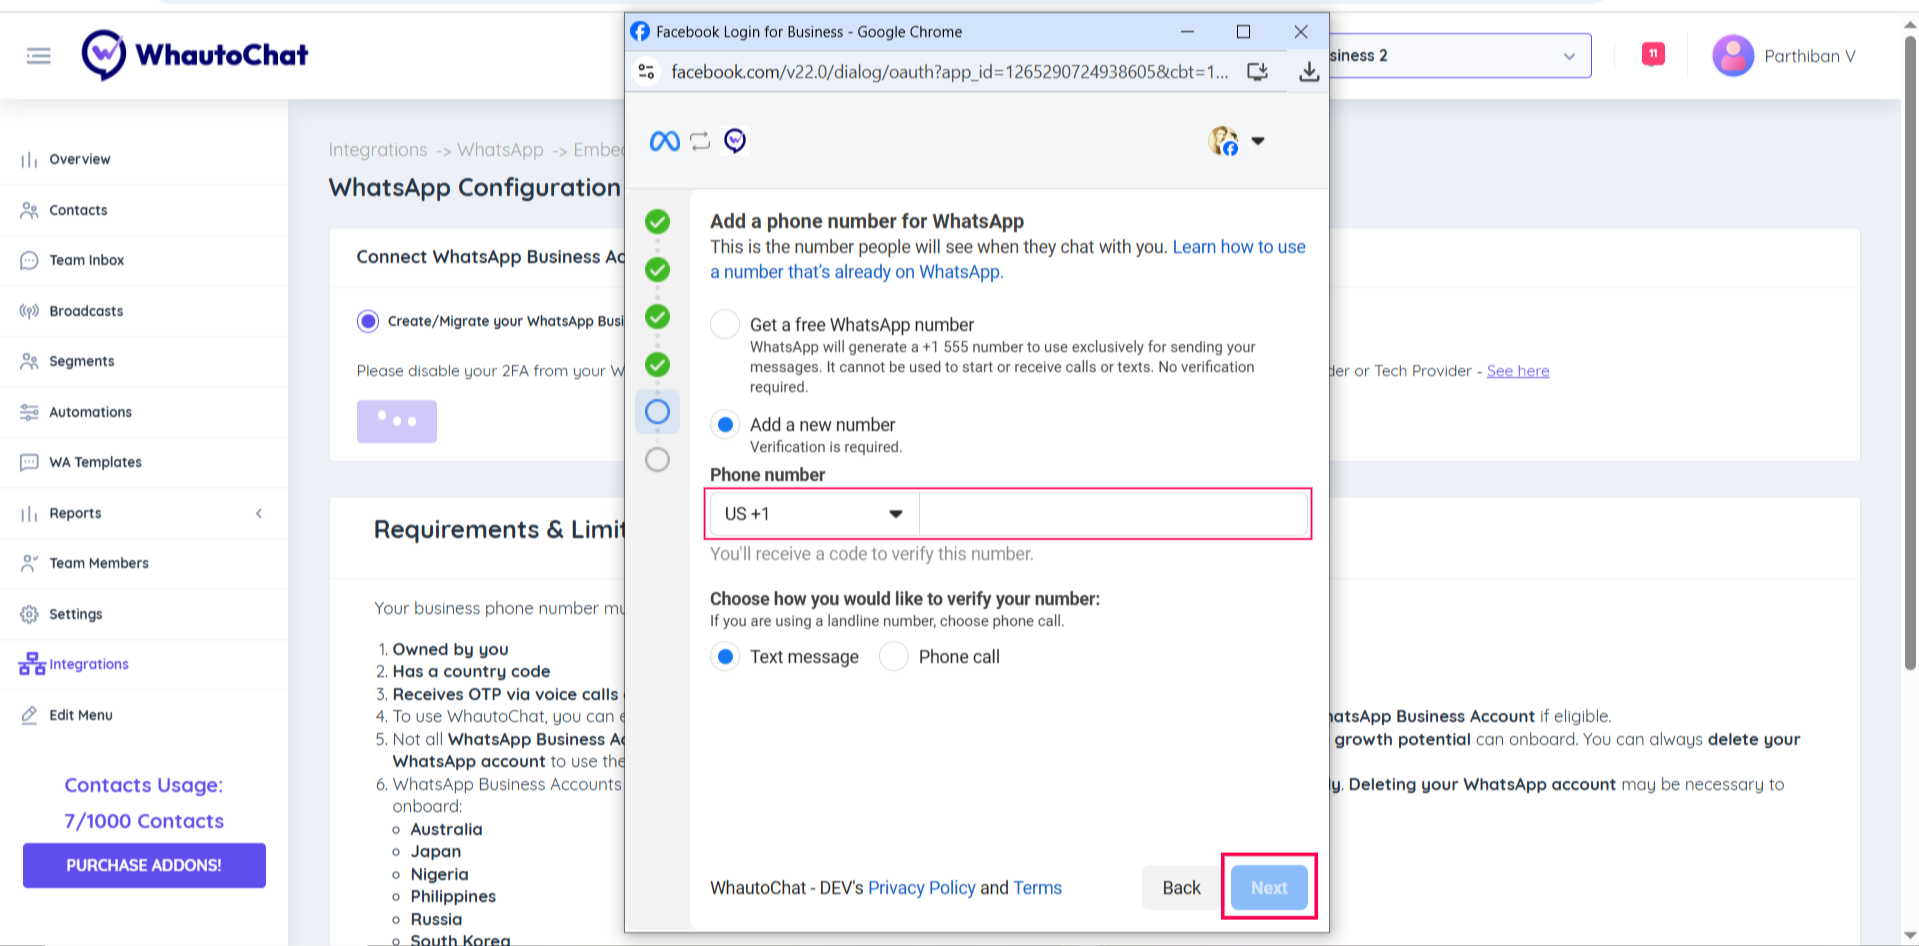Click the Back button in dialog

coord(1181,888)
